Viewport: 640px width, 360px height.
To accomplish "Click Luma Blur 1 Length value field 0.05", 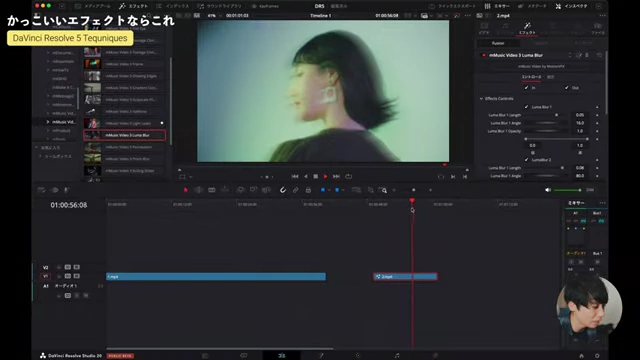I will pyautogui.click(x=580, y=115).
